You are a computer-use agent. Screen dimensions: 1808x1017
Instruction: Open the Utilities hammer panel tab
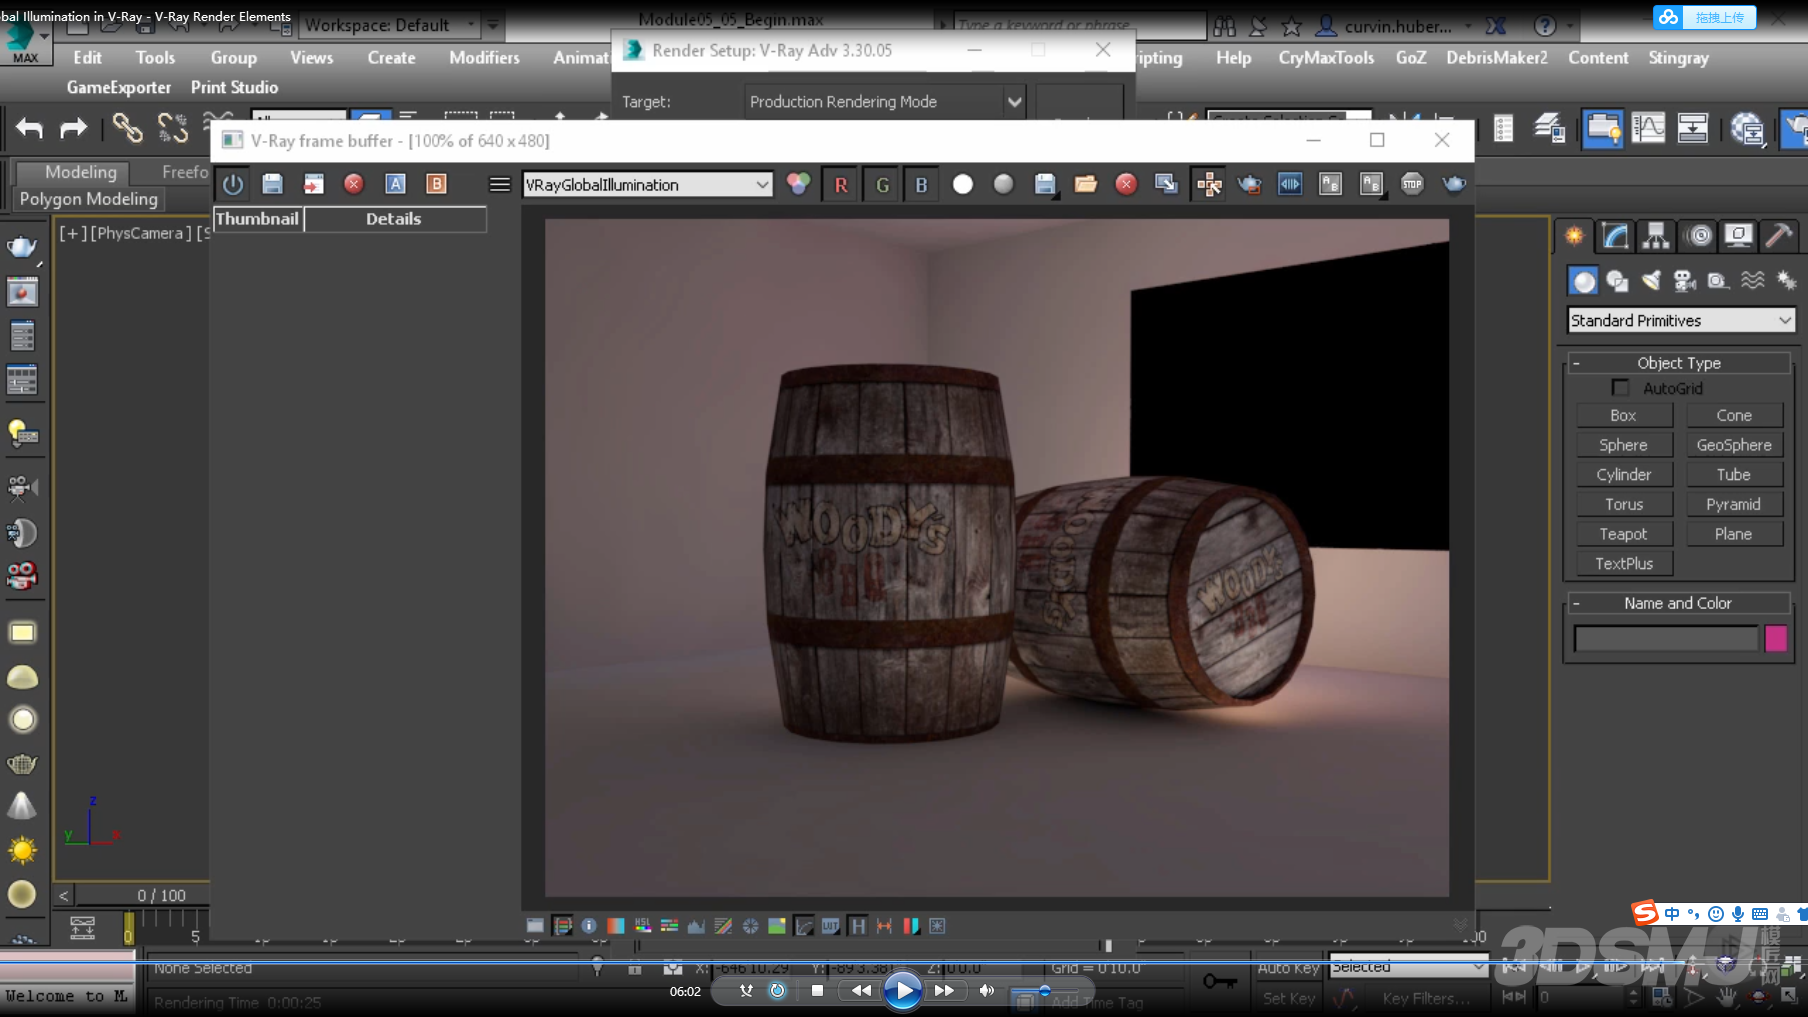pyautogui.click(x=1779, y=236)
